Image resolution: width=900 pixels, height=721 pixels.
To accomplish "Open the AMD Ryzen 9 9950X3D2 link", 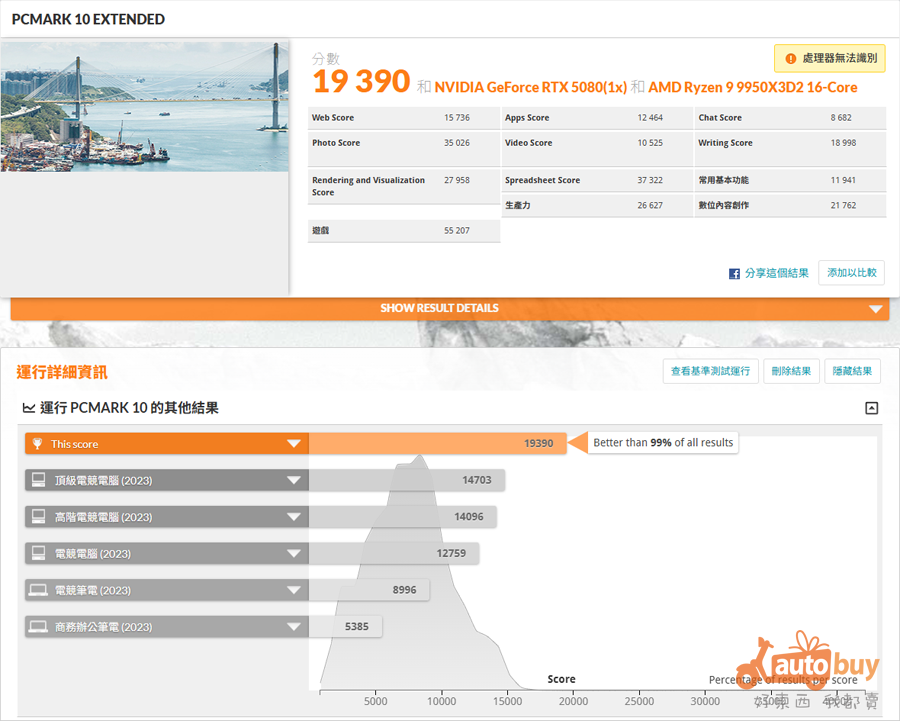I will click(752, 87).
